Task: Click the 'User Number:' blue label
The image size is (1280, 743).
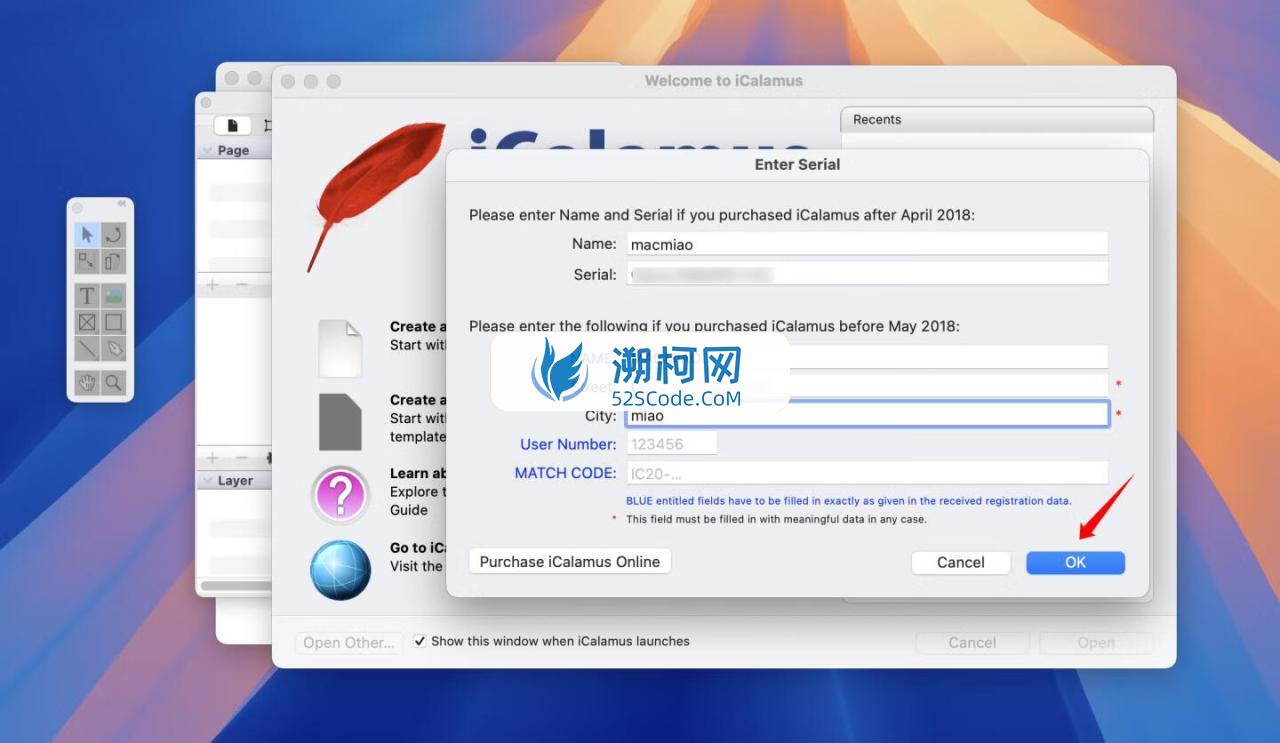Action: 568,444
